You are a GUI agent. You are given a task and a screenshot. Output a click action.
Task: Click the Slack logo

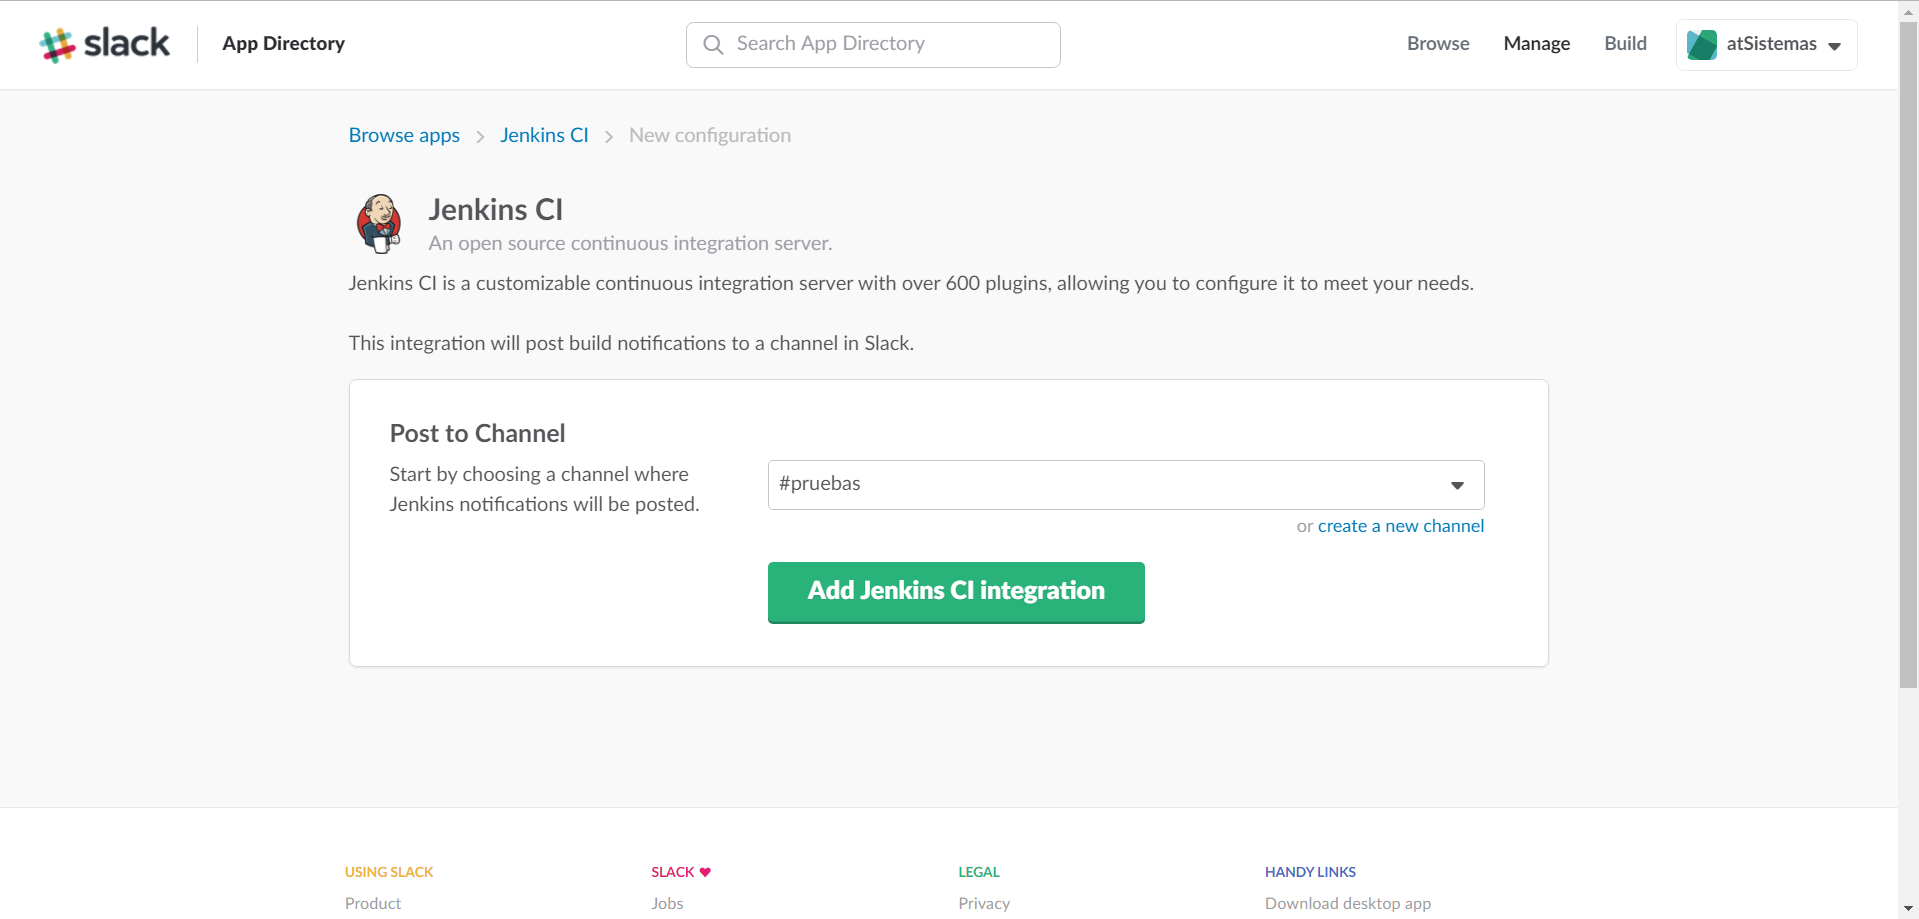105,44
